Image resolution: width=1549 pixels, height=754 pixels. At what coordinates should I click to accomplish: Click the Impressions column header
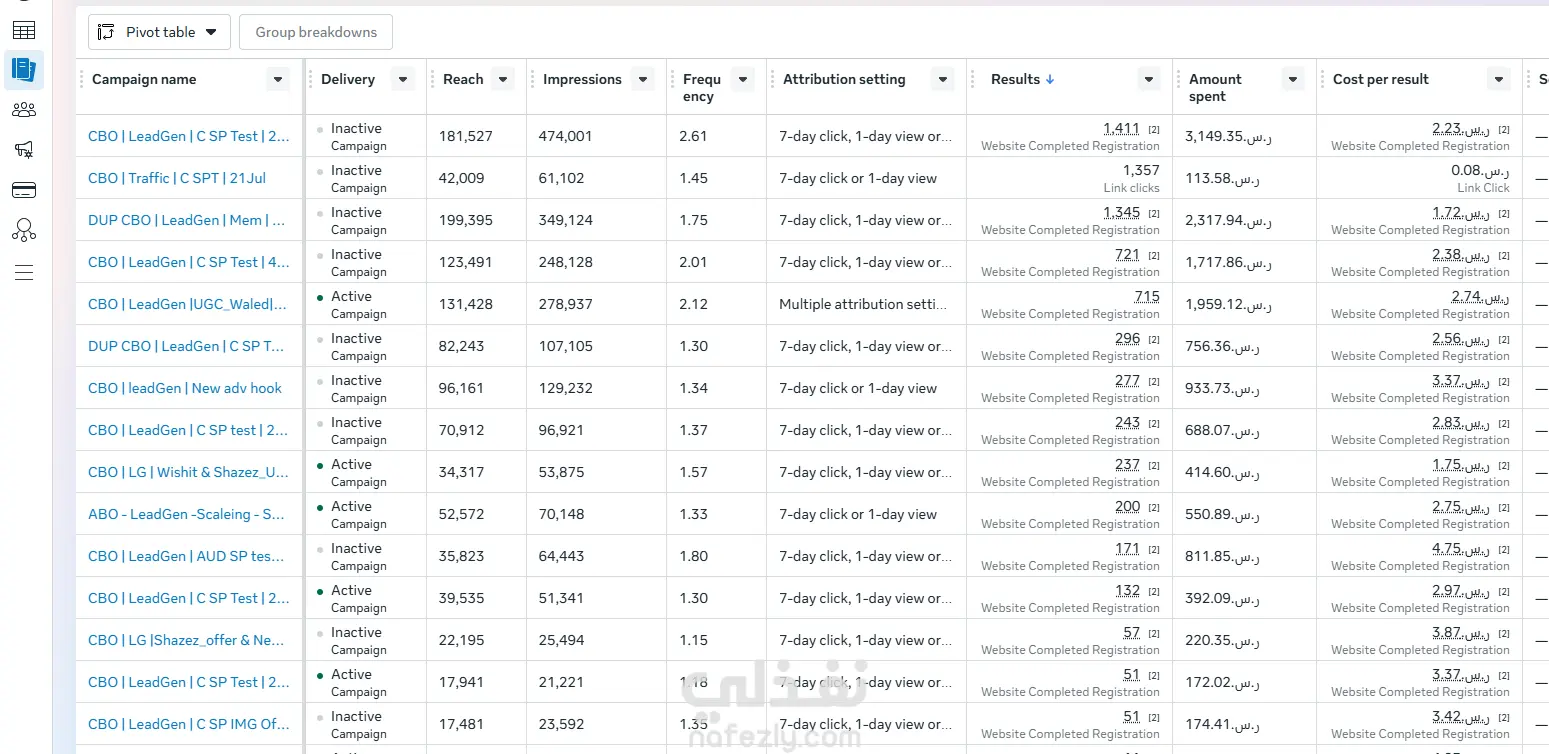pos(582,80)
